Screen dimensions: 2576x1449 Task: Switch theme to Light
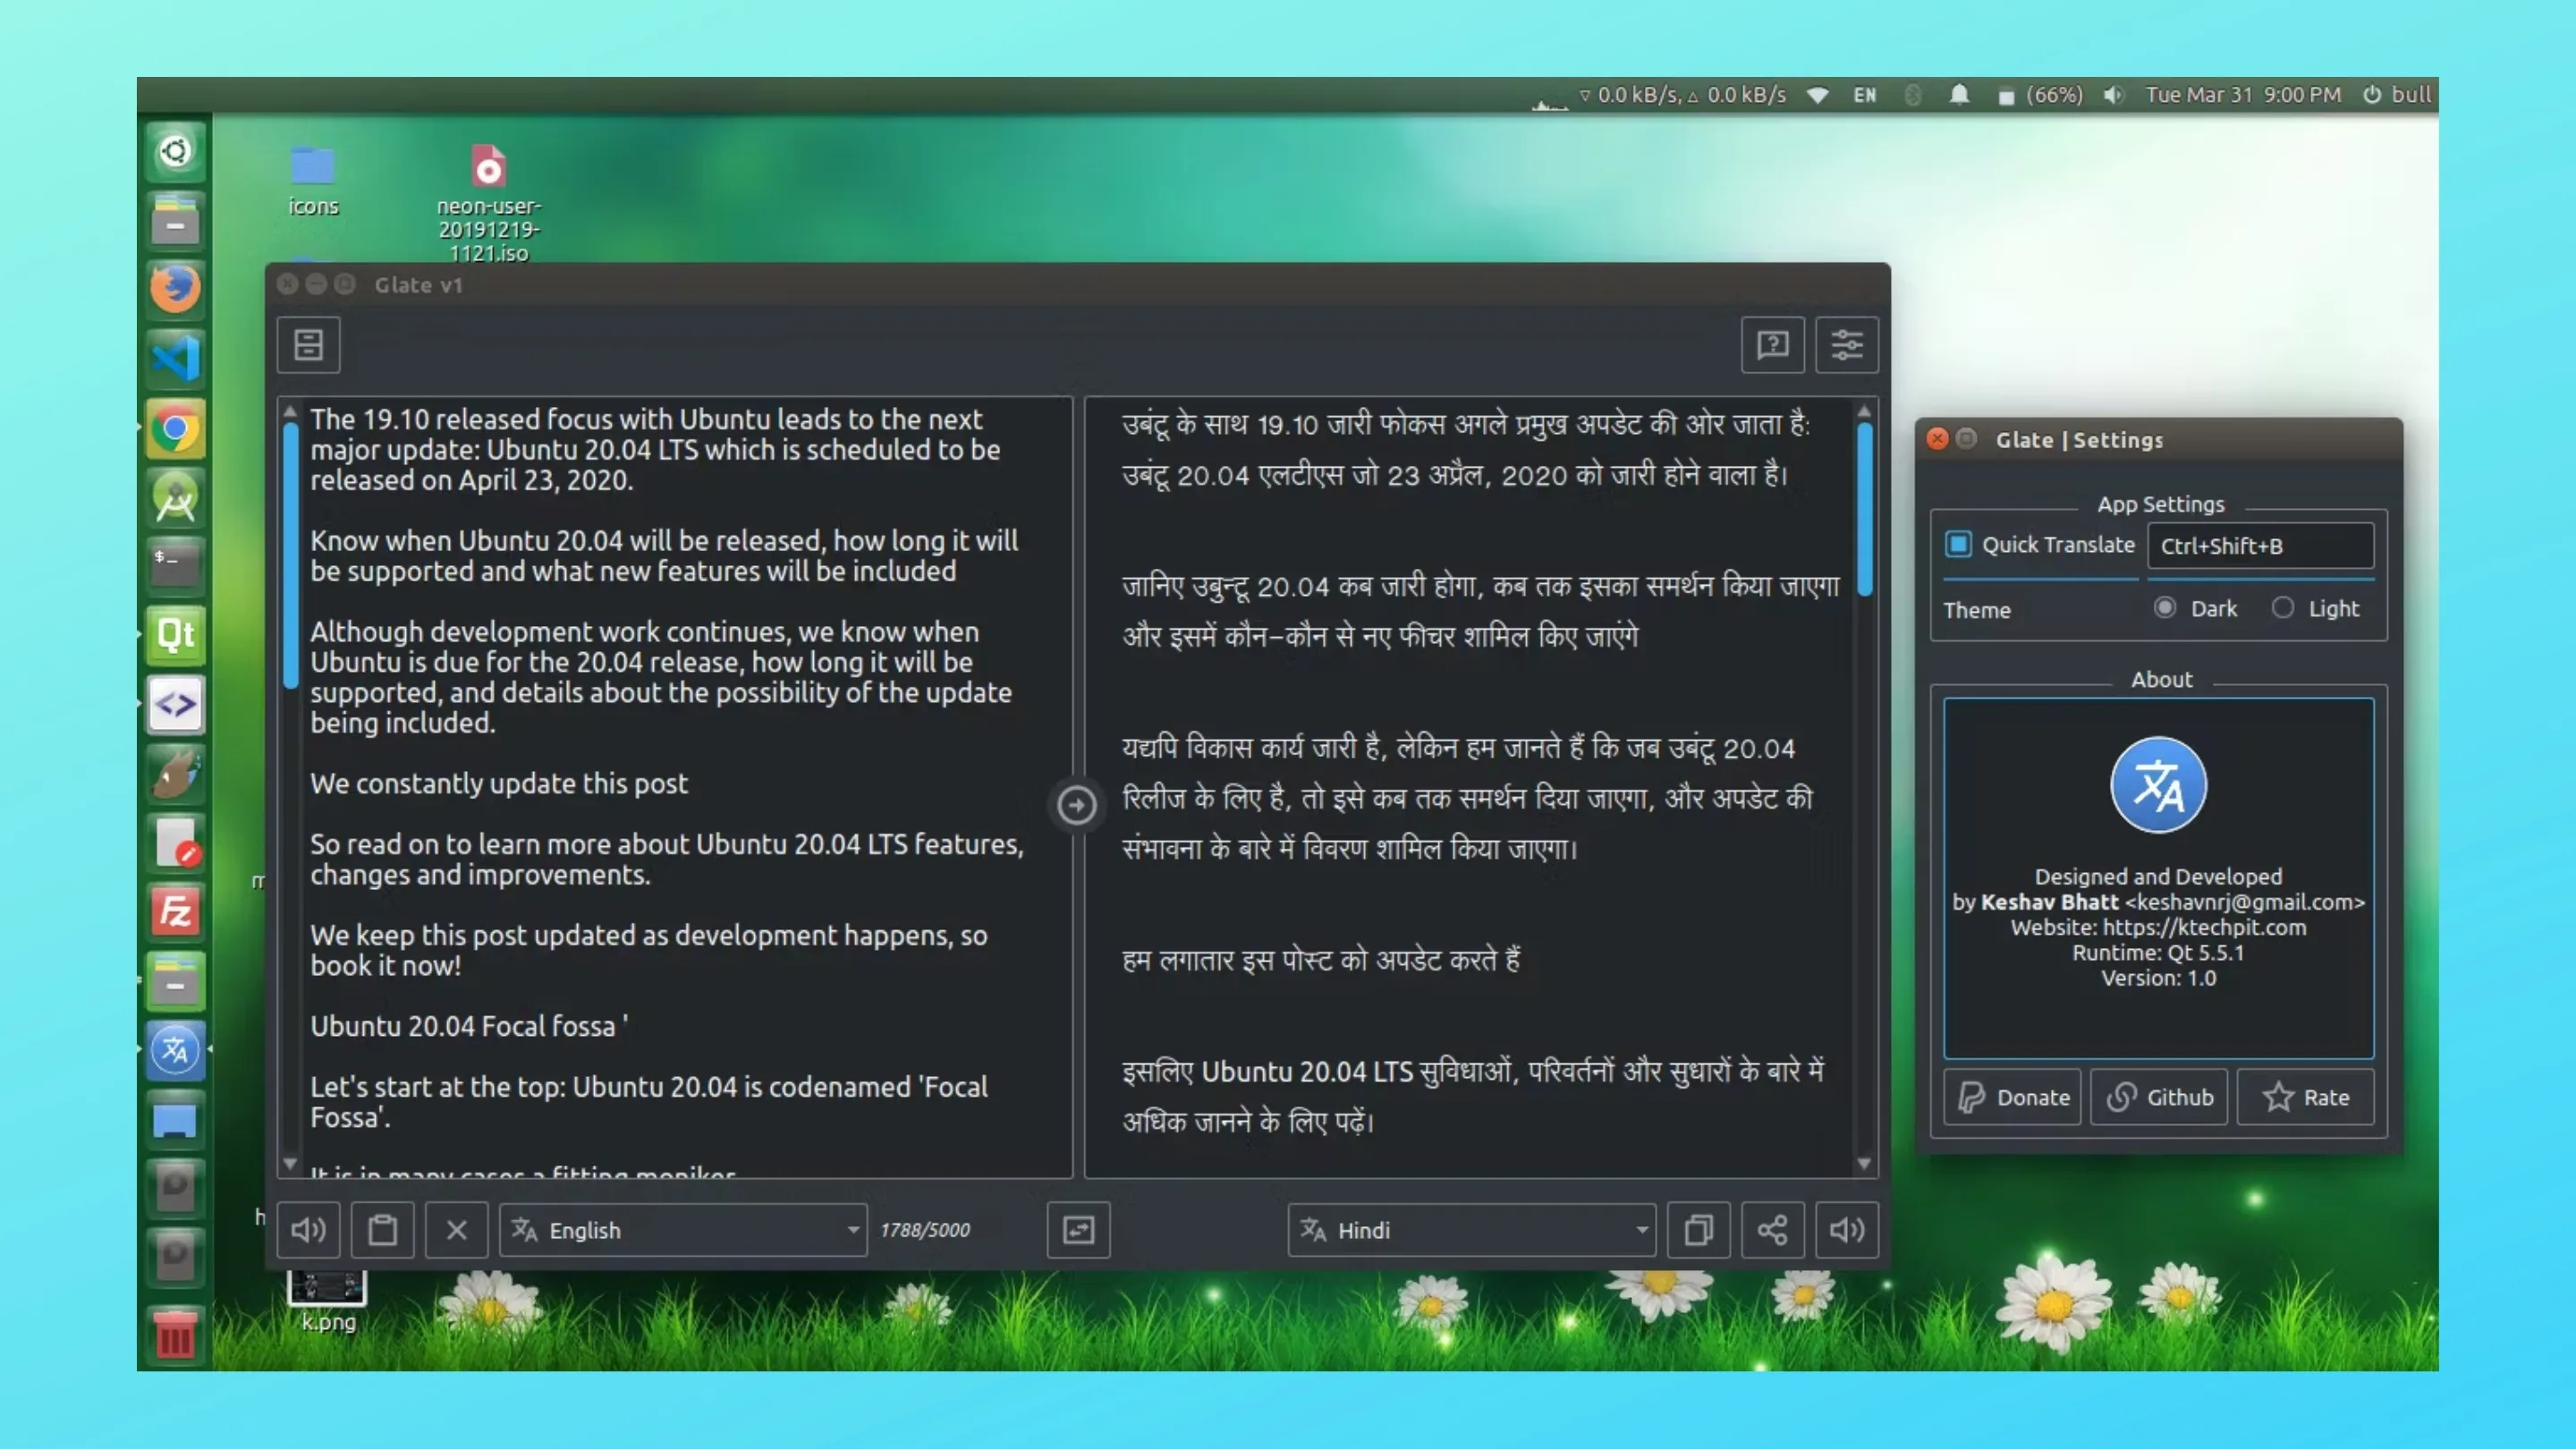pyautogui.click(x=2283, y=608)
